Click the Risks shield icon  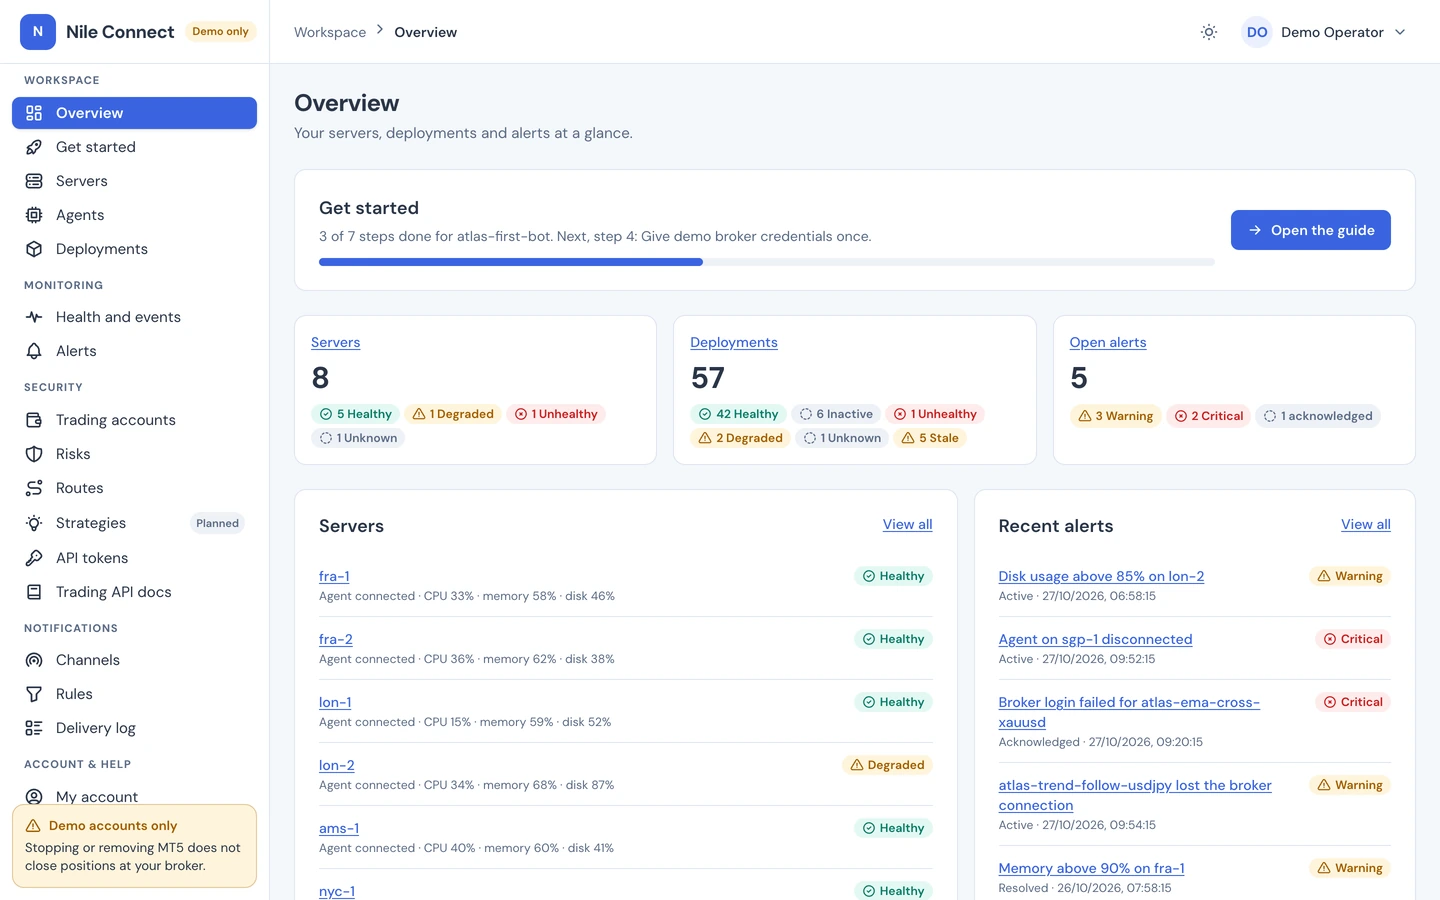click(x=34, y=454)
